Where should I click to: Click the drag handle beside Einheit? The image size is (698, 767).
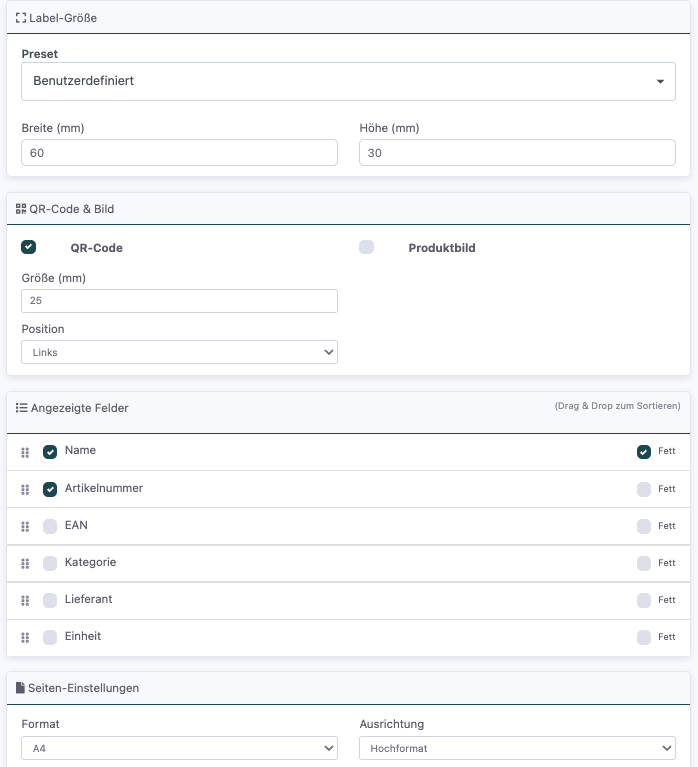click(25, 638)
